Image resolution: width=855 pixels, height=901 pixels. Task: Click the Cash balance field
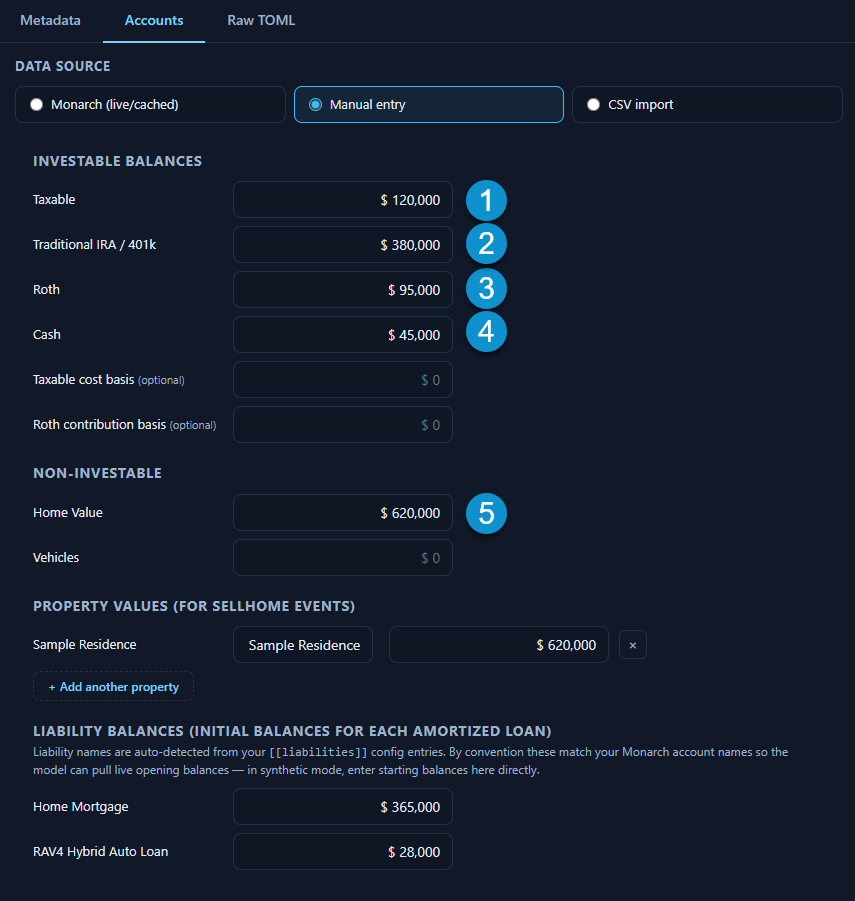coord(343,334)
